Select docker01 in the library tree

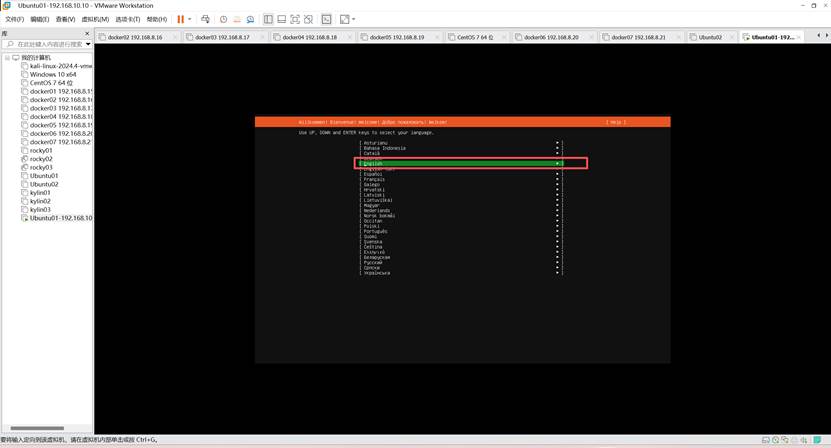(x=60, y=91)
